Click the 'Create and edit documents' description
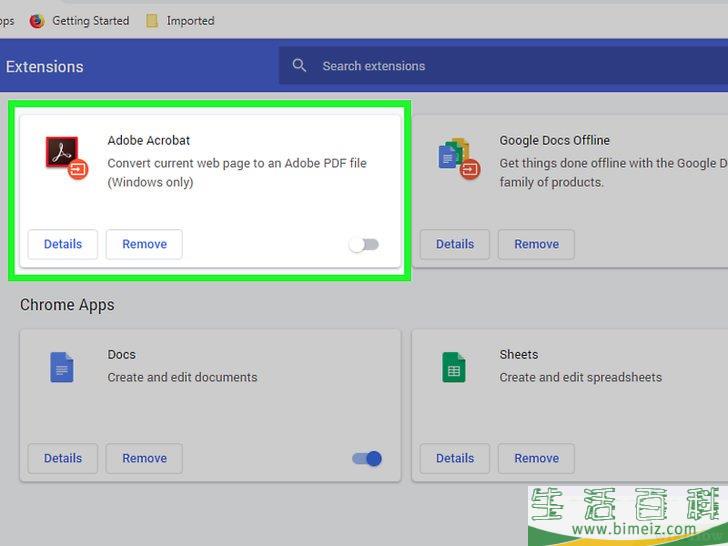This screenshot has height=546, width=728. click(182, 377)
